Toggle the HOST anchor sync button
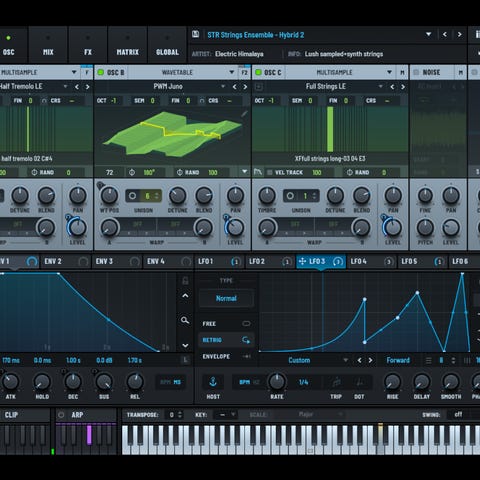480x480 pixels. pos(213,382)
